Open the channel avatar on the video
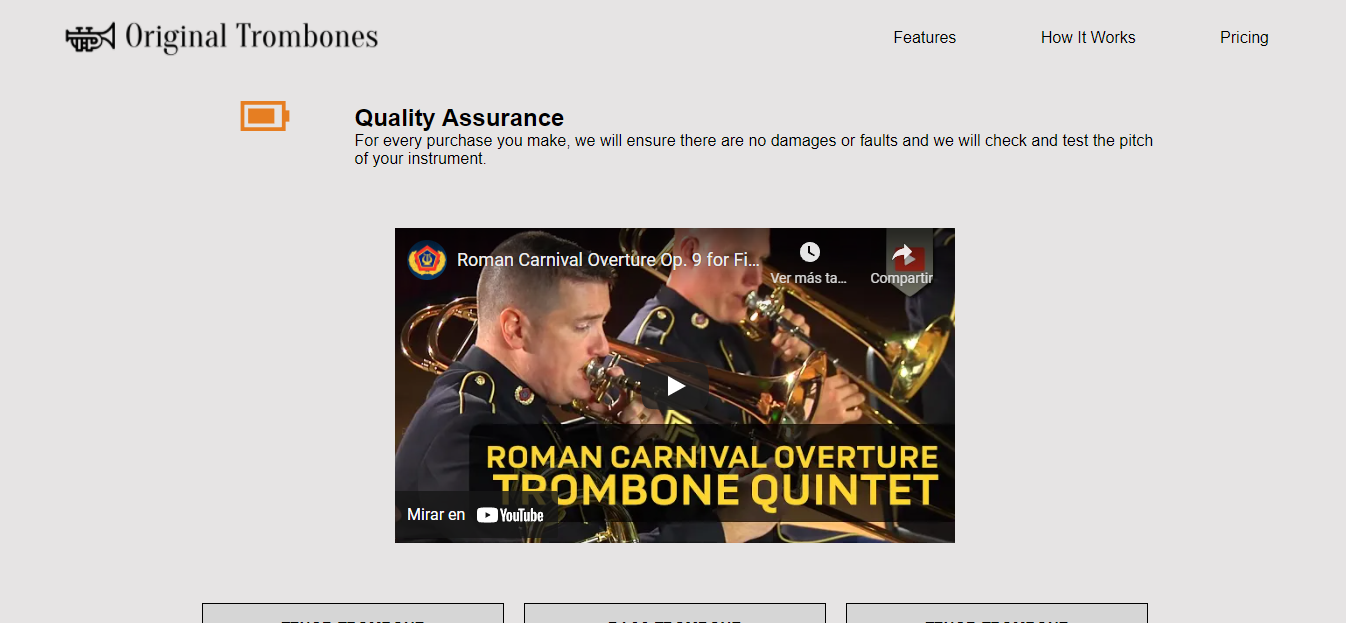1346x623 pixels. [427, 260]
